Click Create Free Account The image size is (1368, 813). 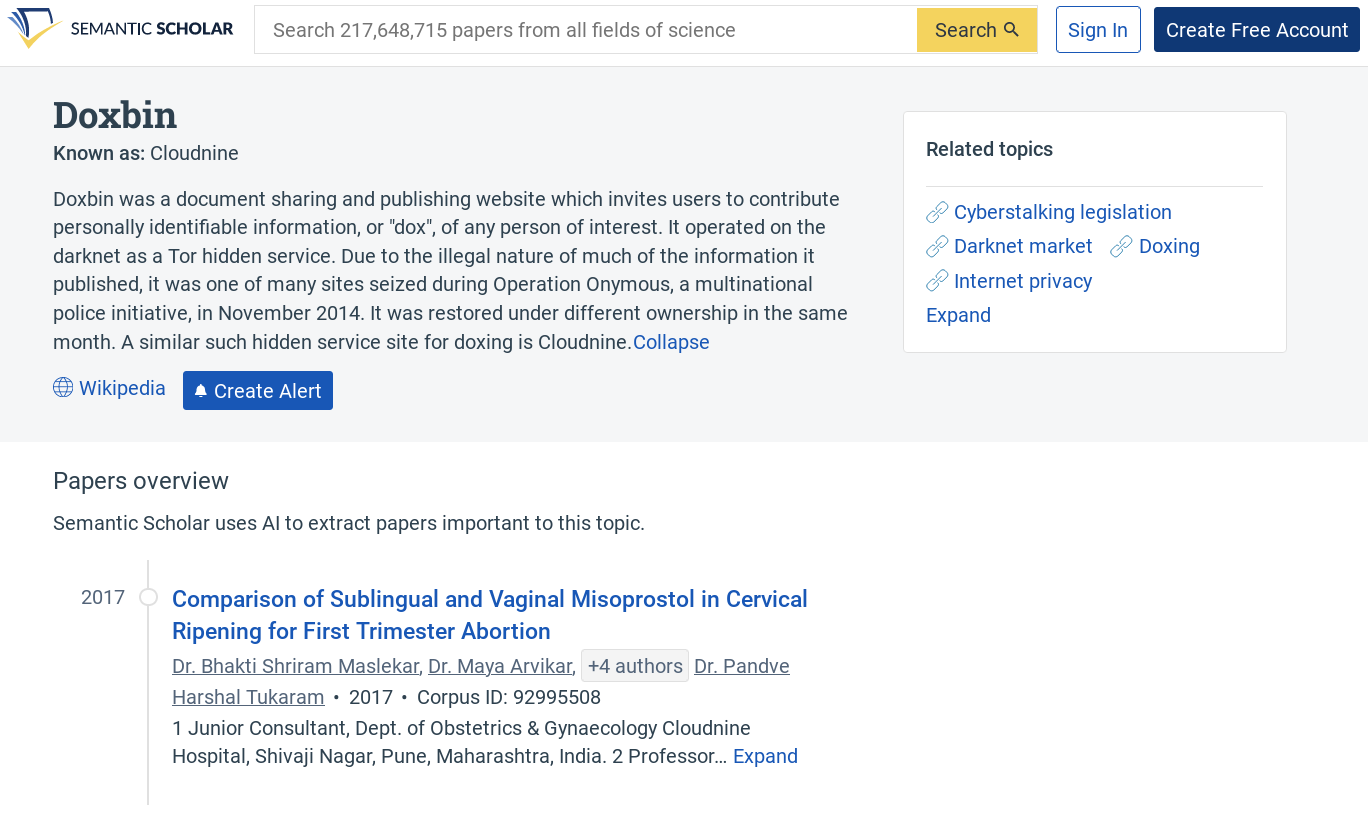pos(1257,30)
